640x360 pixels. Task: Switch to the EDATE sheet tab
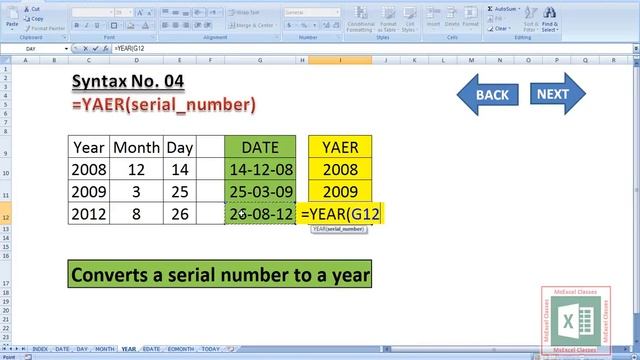[x=151, y=349]
